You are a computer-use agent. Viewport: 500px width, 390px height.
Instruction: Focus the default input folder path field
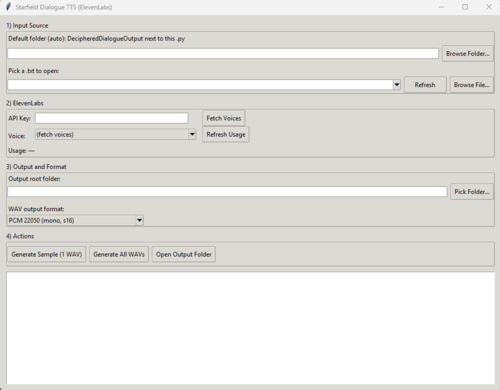223,54
